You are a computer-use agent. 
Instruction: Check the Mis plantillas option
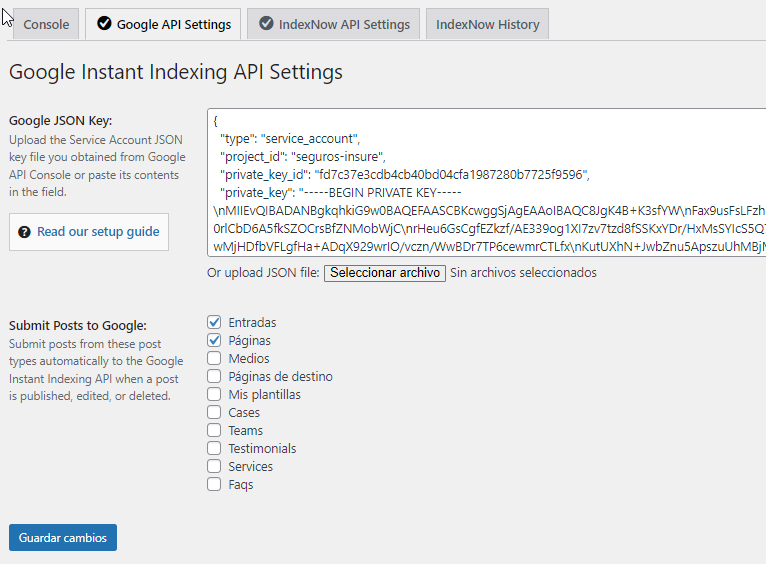pos(214,394)
